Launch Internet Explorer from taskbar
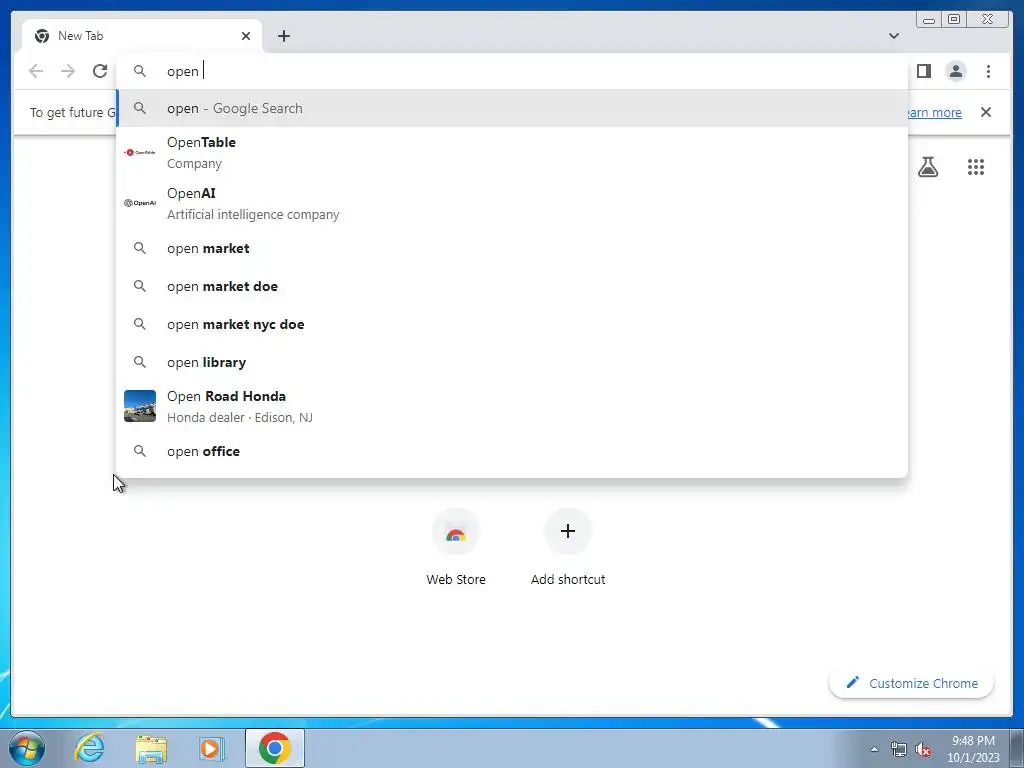Viewport: 1024px width, 768px height. (89, 748)
